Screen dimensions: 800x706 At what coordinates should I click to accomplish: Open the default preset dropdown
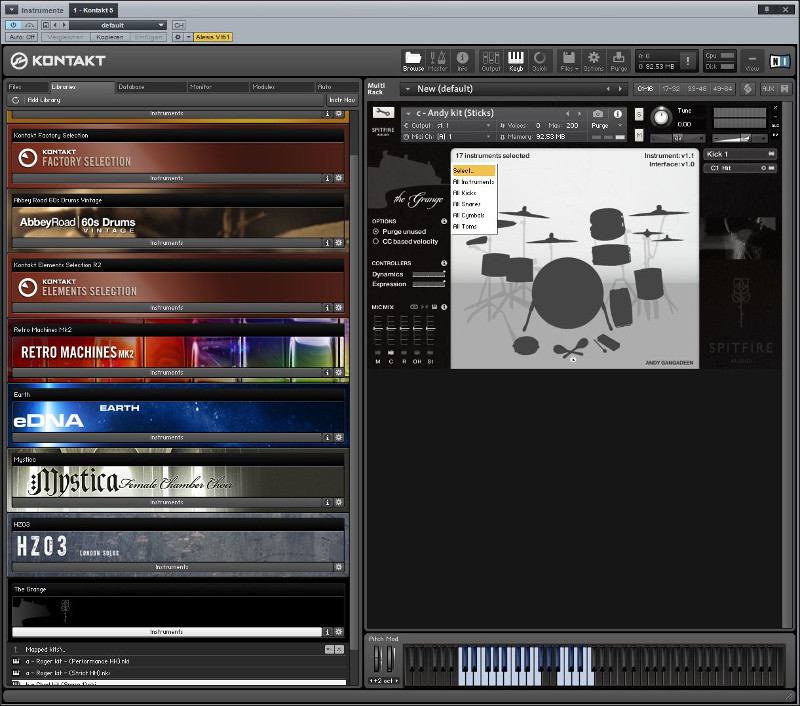(118, 25)
